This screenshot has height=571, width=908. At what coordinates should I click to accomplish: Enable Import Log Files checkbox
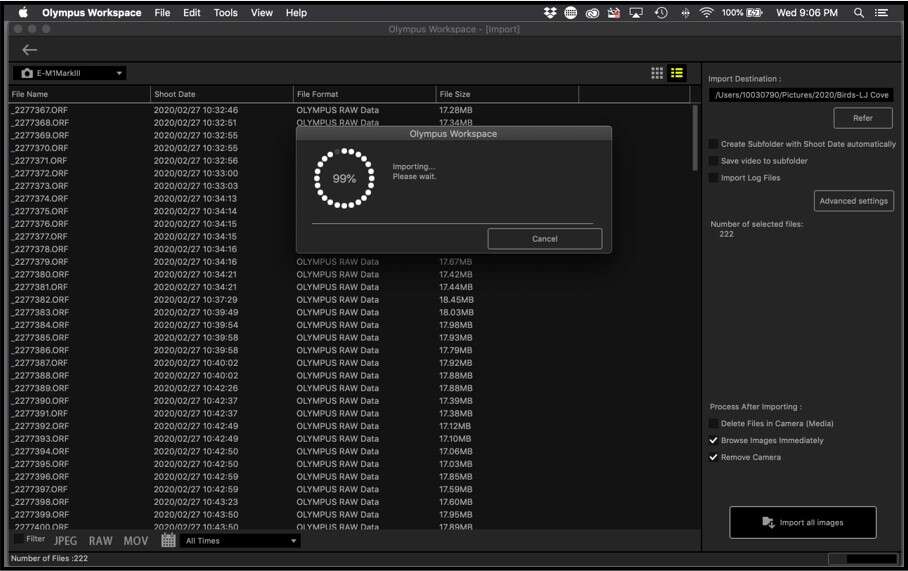pos(713,178)
